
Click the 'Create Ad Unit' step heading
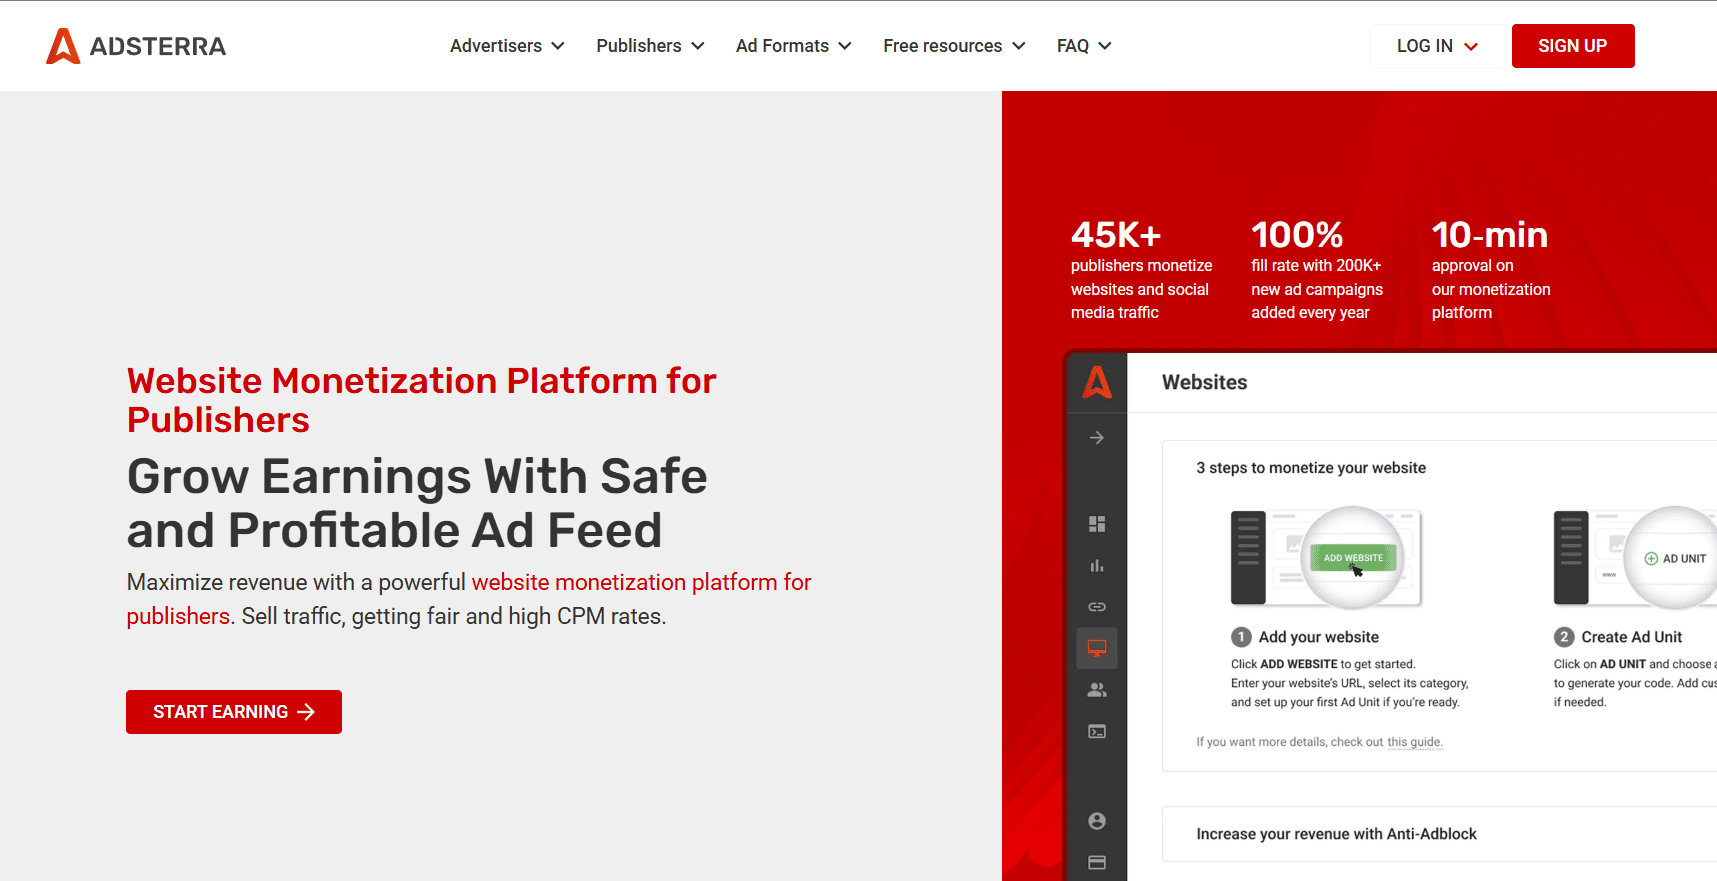point(1631,637)
